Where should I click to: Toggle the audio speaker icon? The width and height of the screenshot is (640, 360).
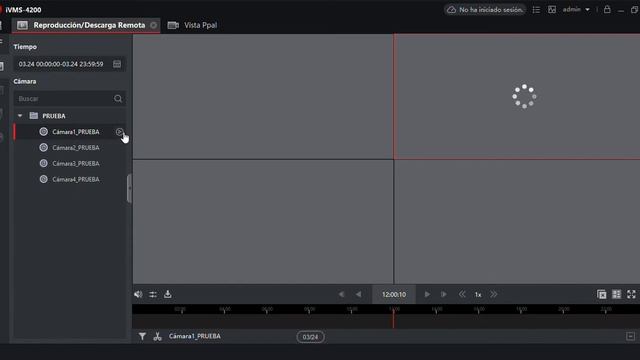pyautogui.click(x=138, y=294)
